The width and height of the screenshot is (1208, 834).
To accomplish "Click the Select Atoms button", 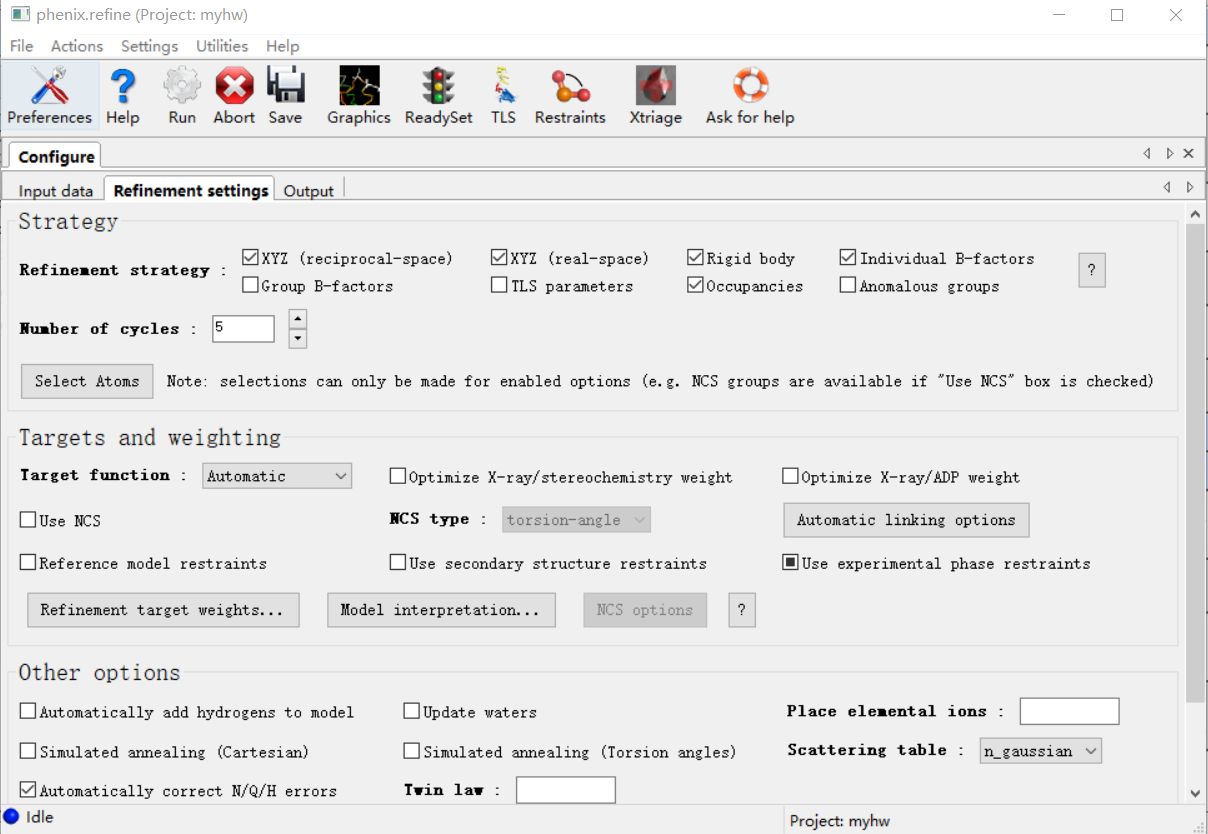I will (x=87, y=381).
